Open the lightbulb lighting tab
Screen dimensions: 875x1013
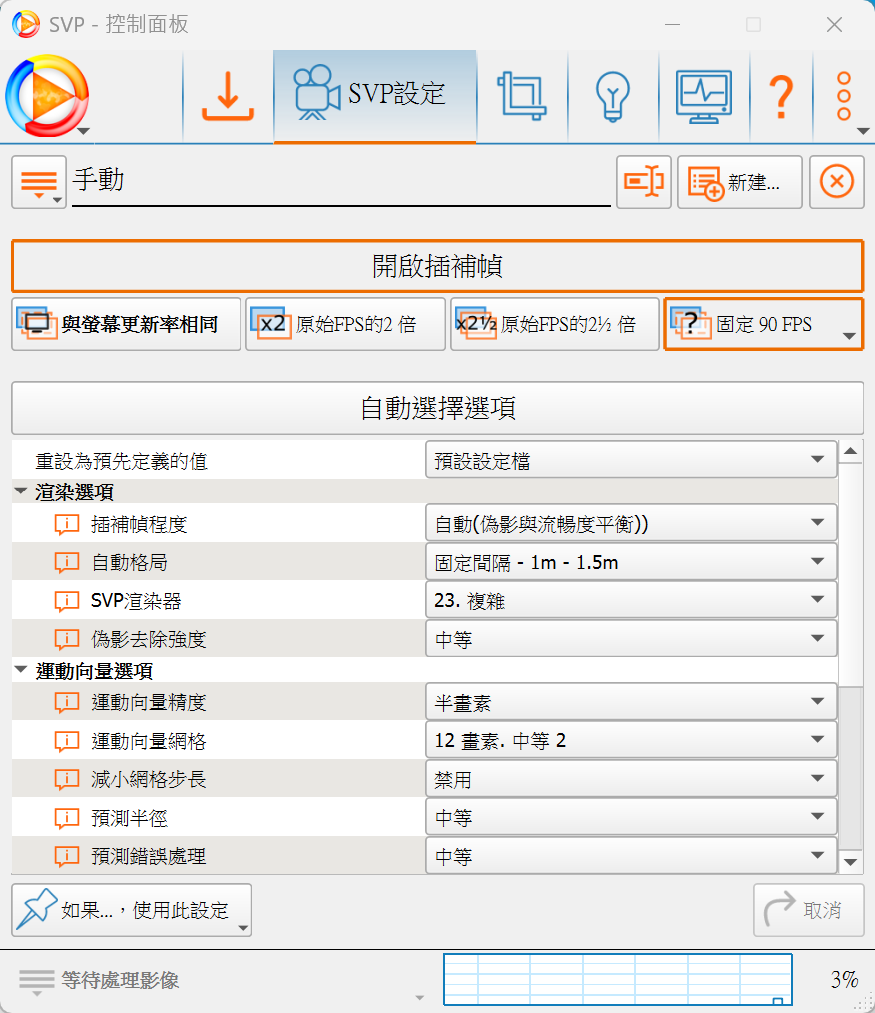pyautogui.click(x=612, y=96)
